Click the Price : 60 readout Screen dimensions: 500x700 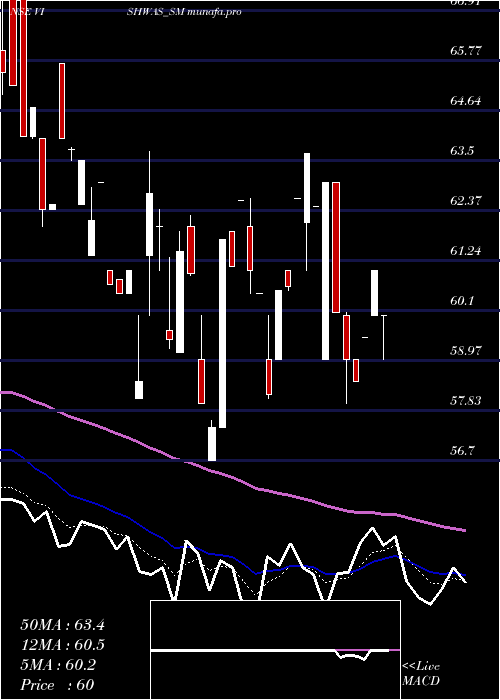click(57, 684)
